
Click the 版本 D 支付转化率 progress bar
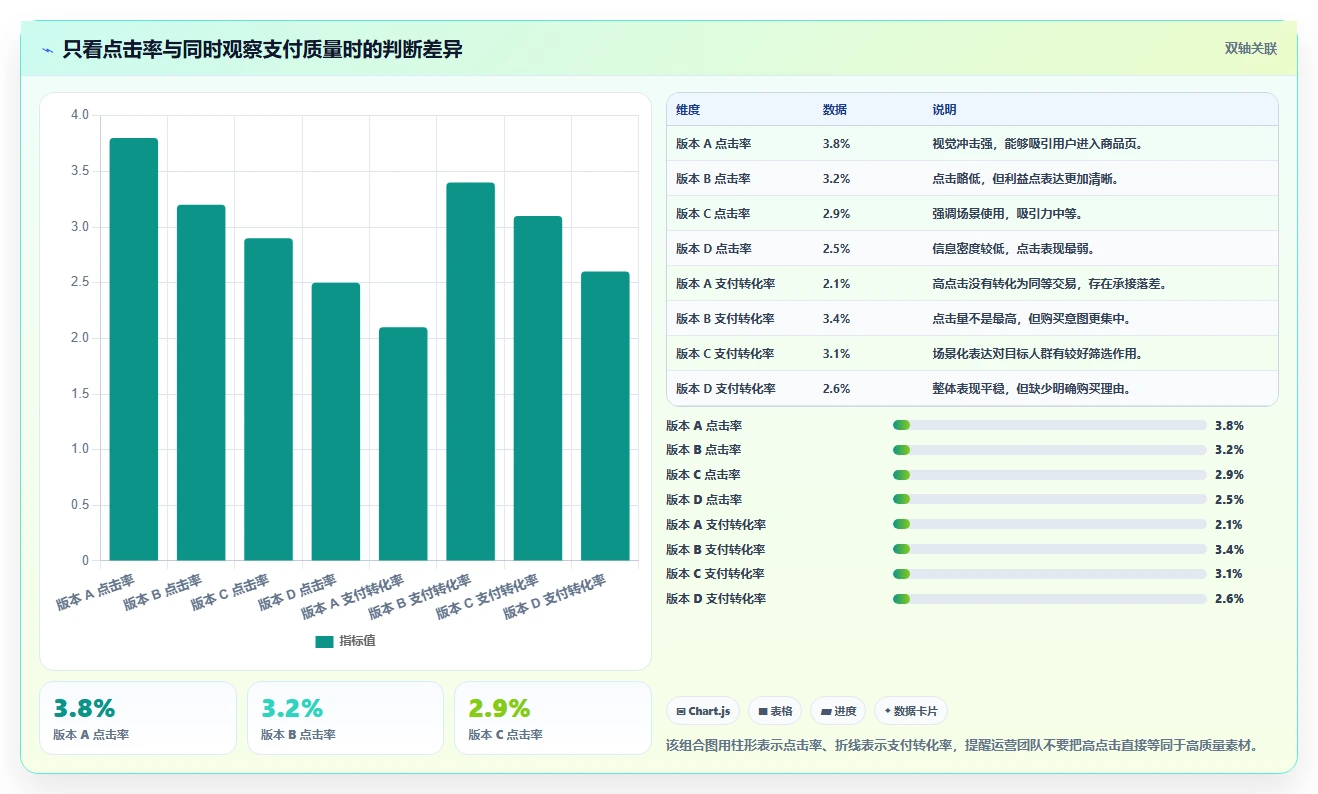(1050, 599)
